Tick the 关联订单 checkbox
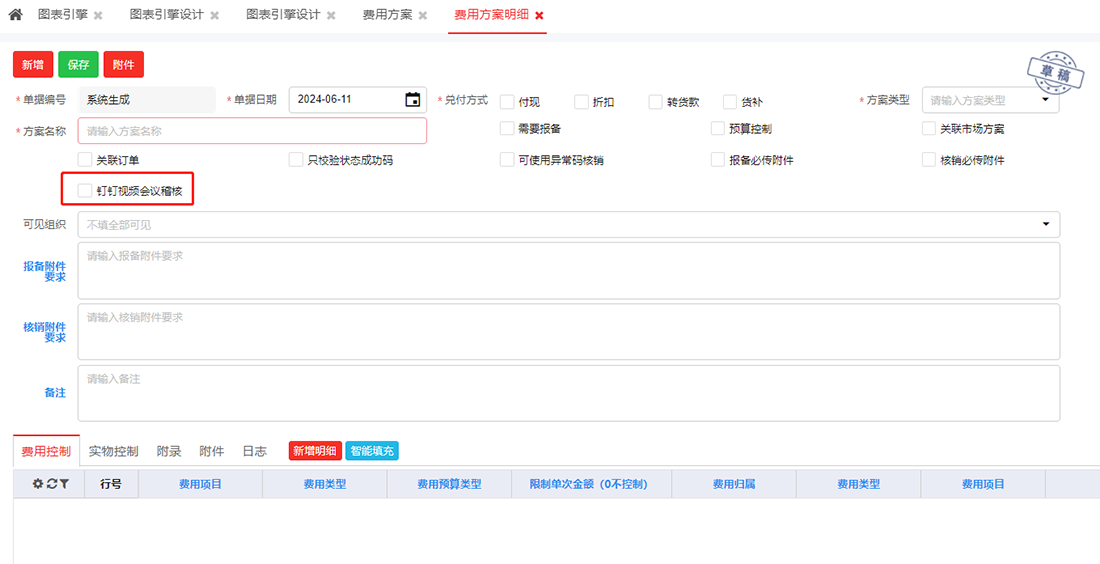1100x564 pixels. 85,160
